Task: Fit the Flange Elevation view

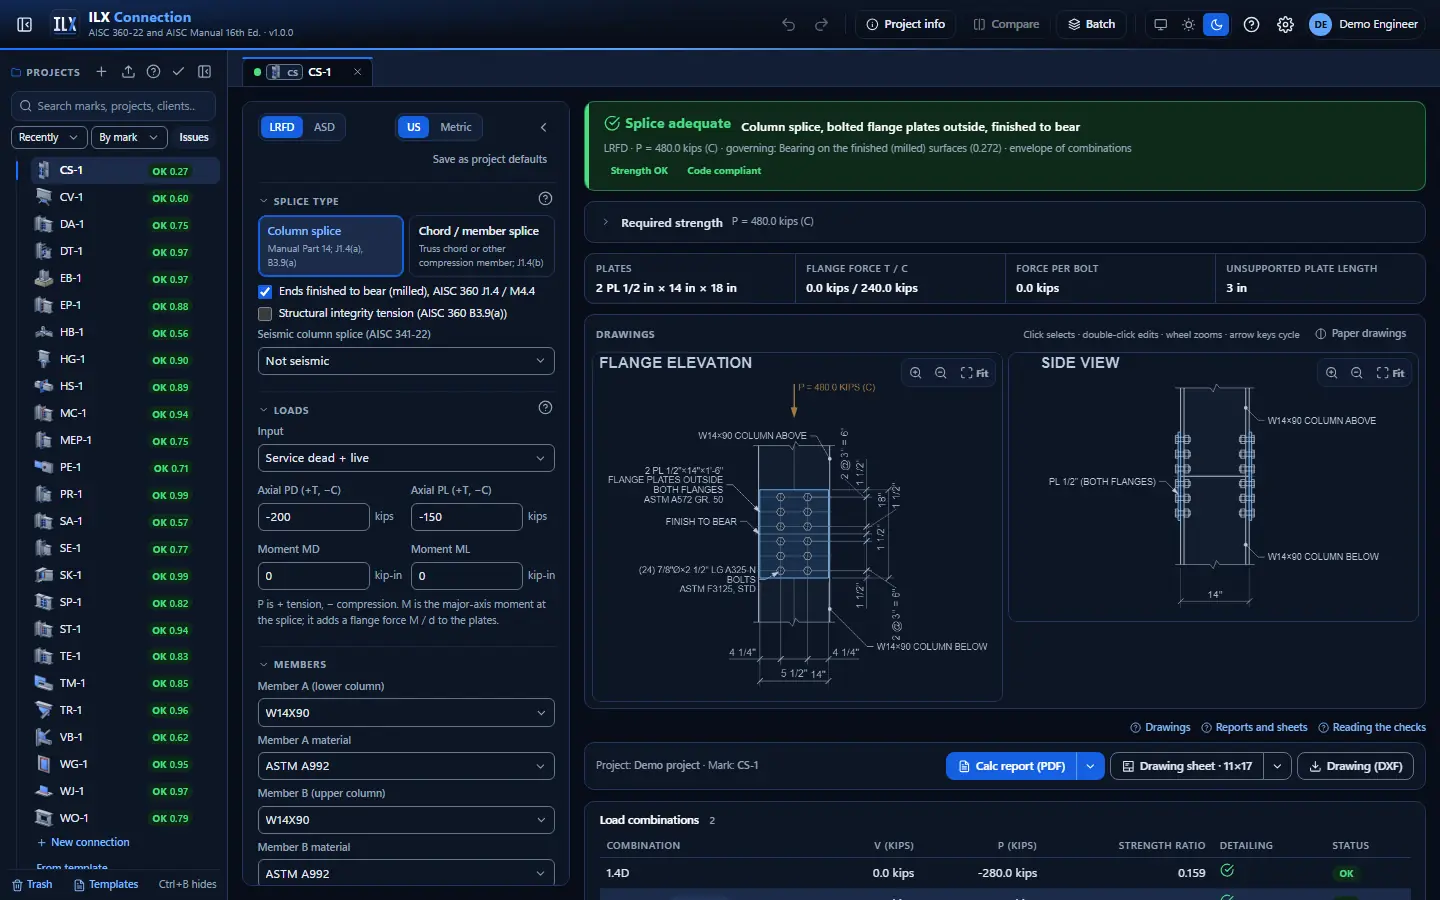Action: (x=975, y=373)
